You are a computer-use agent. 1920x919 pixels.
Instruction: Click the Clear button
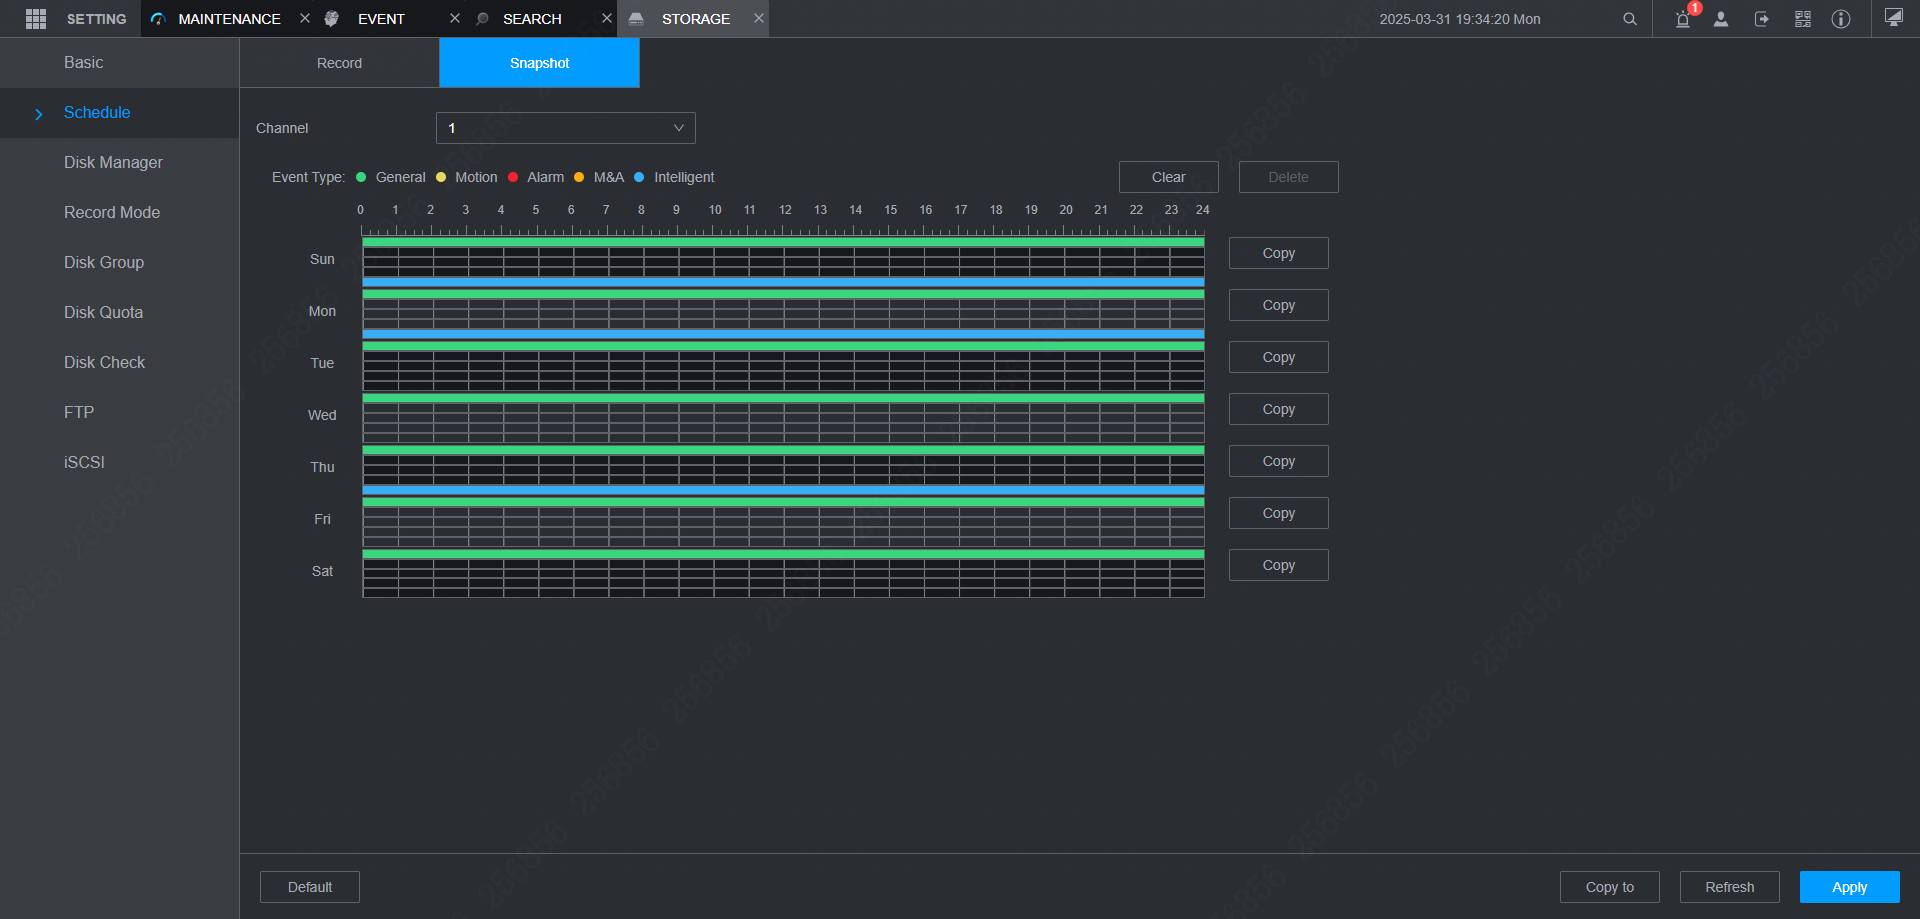(1169, 177)
